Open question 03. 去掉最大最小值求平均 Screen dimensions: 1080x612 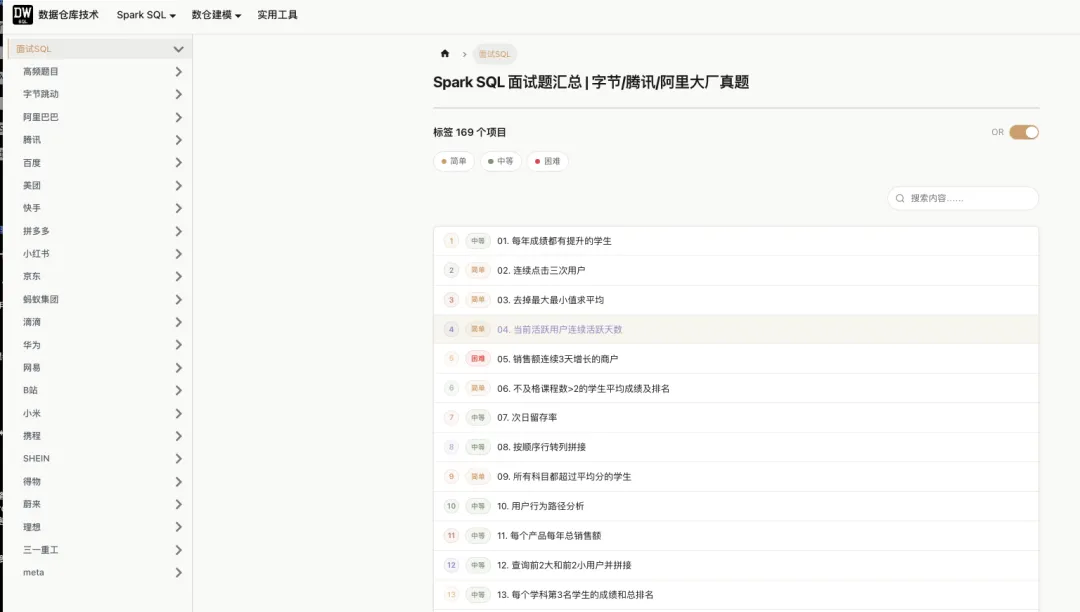click(x=736, y=300)
